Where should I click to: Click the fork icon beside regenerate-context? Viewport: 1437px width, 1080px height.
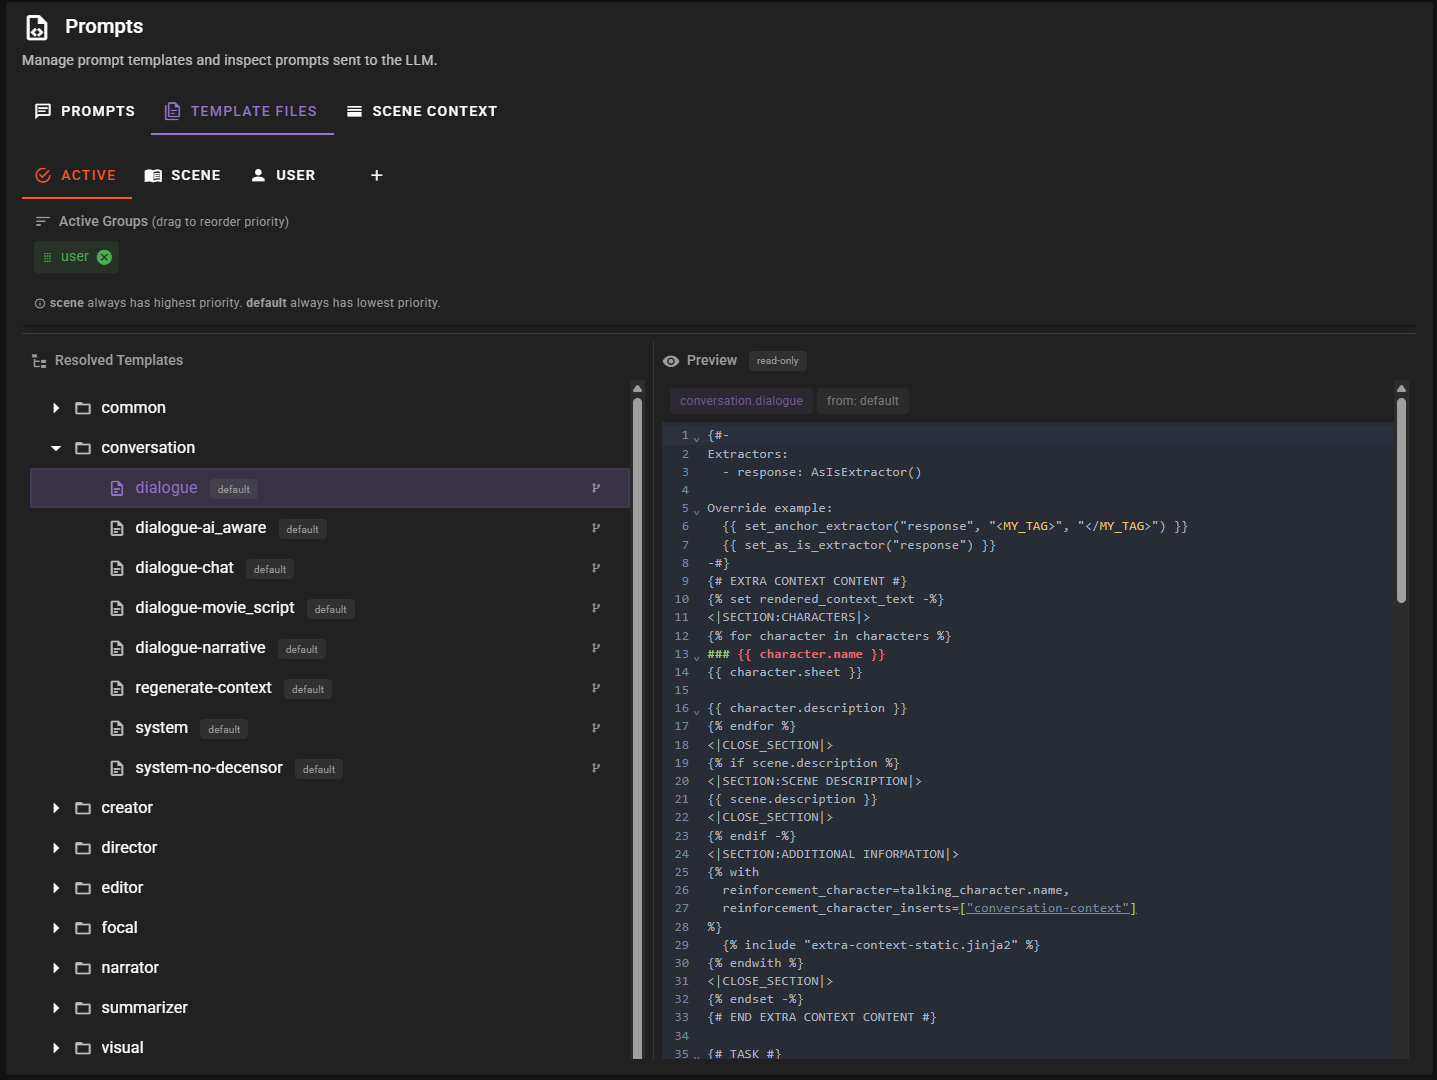596,688
